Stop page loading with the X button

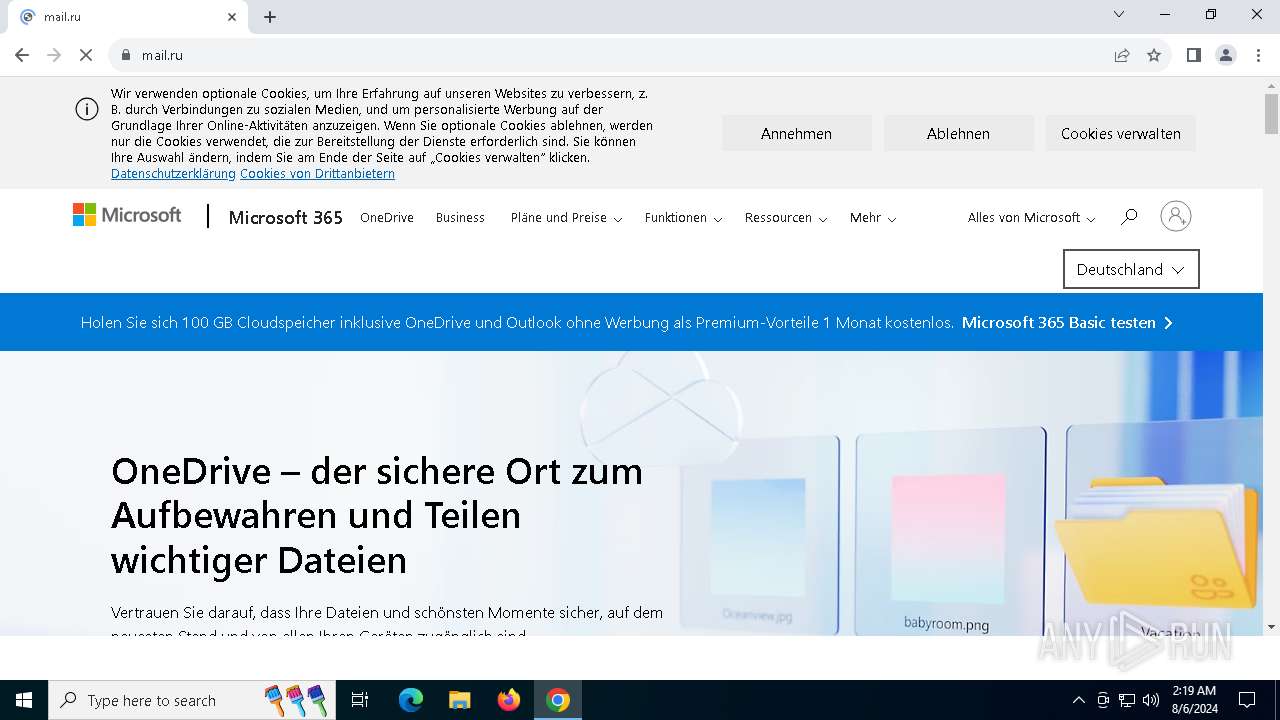(86, 55)
